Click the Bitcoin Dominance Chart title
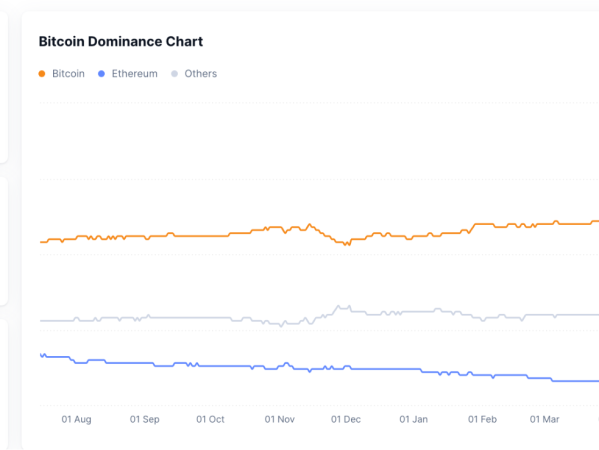The image size is (599, 450). (121, 41)
